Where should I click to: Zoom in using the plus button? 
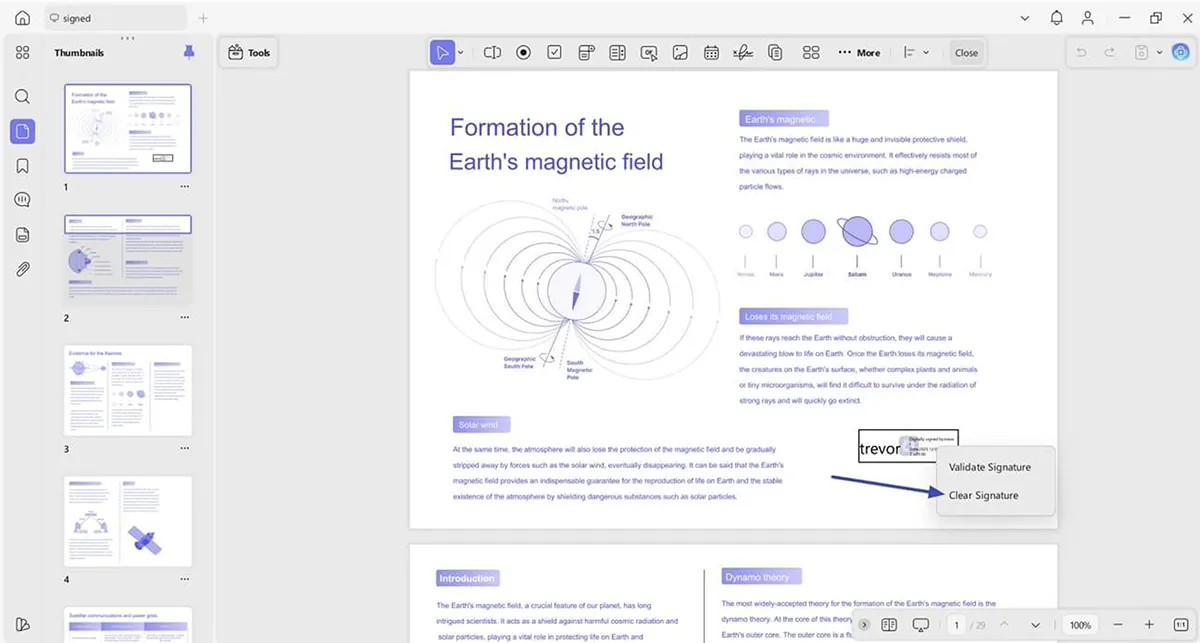1149,625
